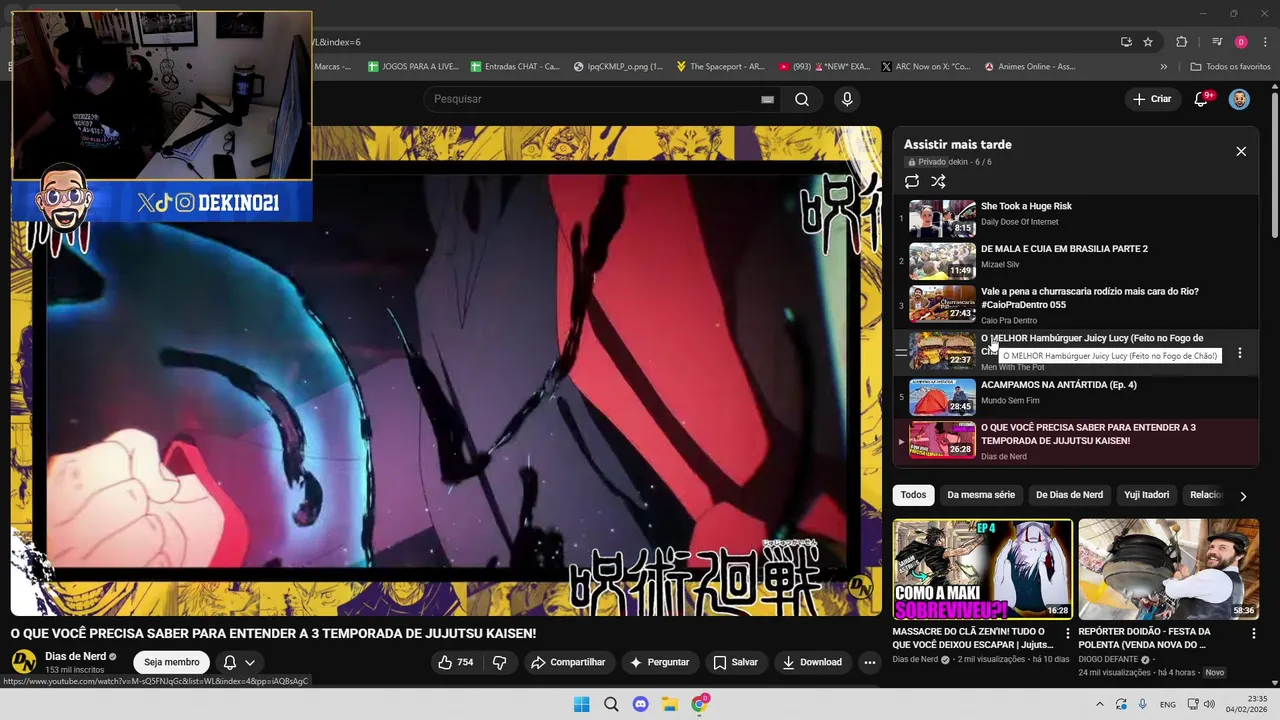Open options for MASSACRE DO CLÃ ZEN'IN video
Image resolution: width=1280 pixels, height=720 pixels.
[x=1068, y=633]
